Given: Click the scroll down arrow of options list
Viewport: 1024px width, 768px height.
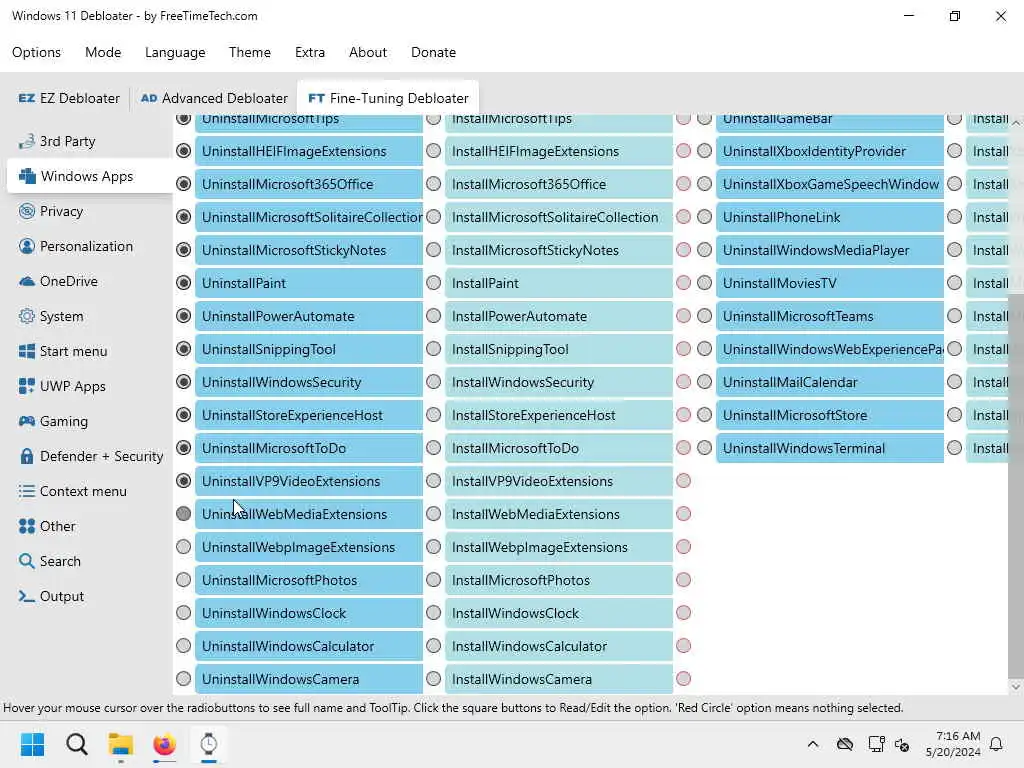Looking at the screenshot, I should tap(1016, 686).
